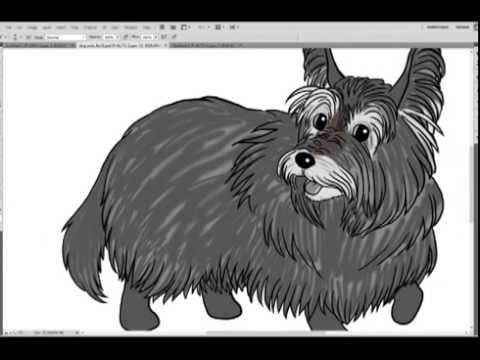Click the Opacity value field
The height and width of the screenshot is (360, 480).
click(109, 37)
